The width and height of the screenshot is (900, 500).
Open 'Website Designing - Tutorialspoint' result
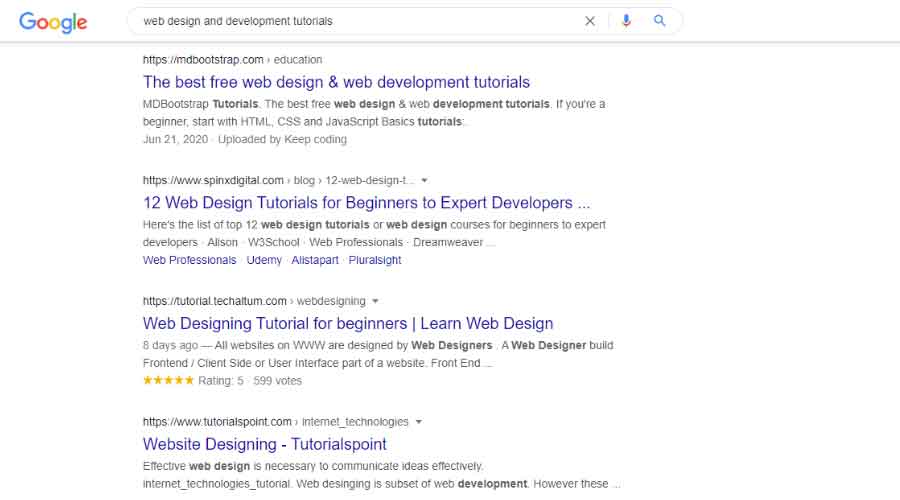click(265, 444)
